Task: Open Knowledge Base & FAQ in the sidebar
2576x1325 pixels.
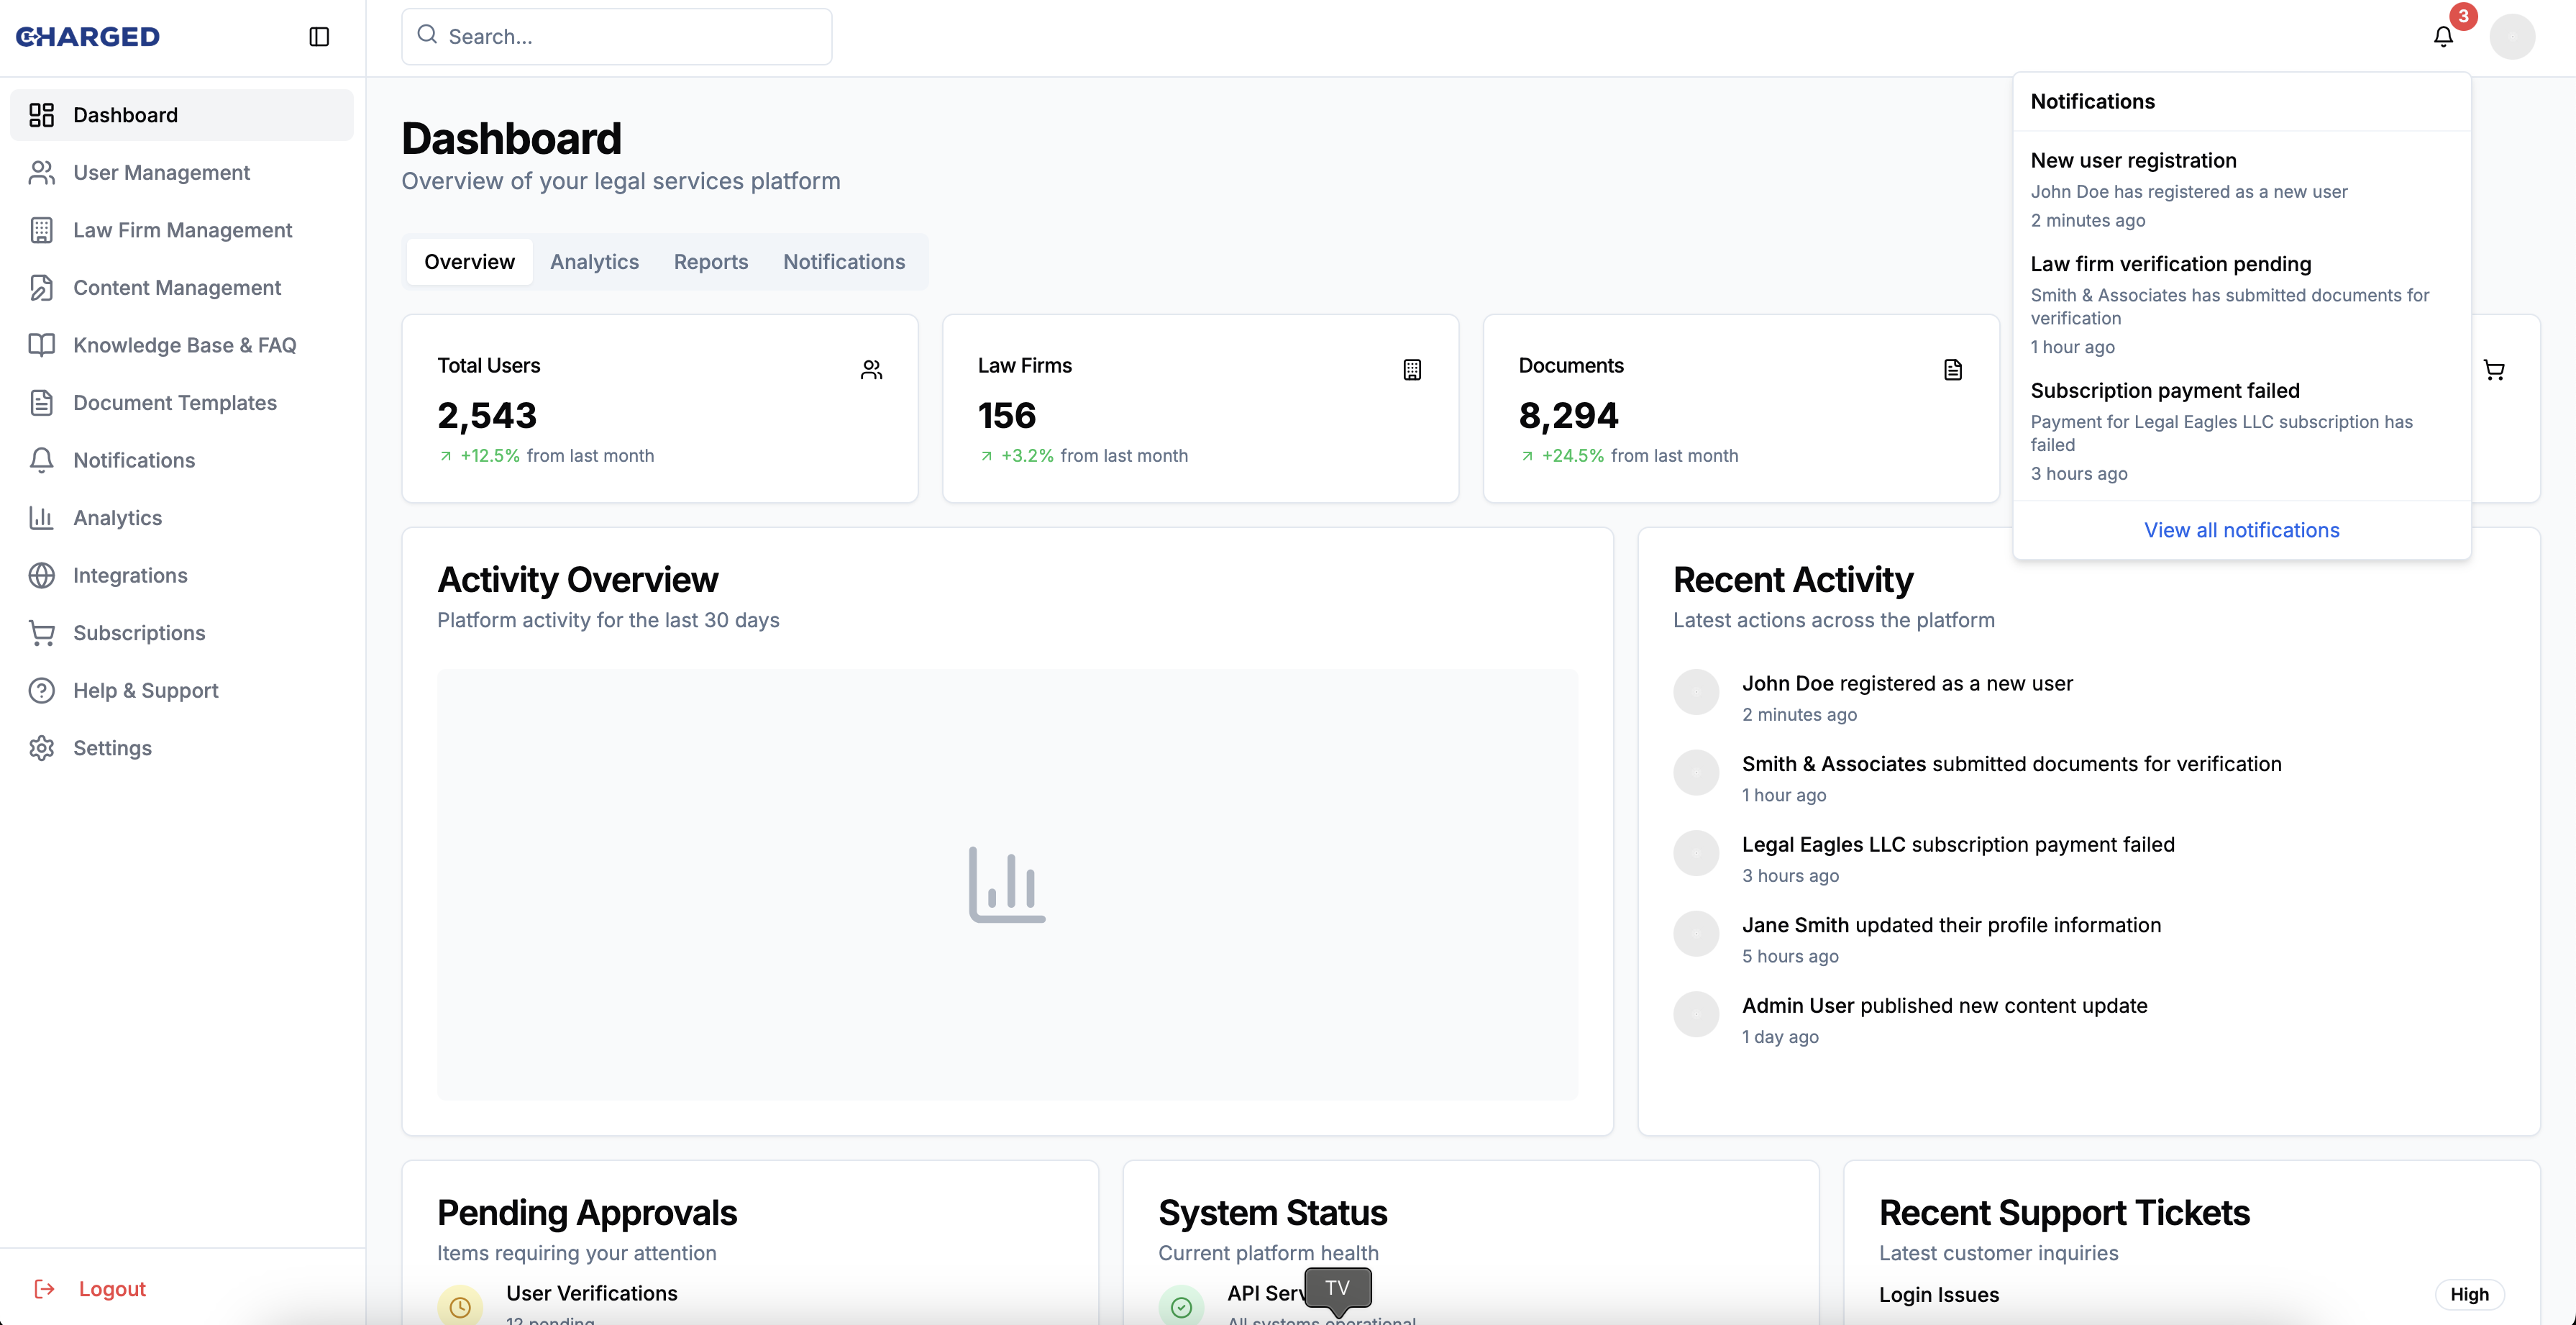Action: click(x=182, y=345)
